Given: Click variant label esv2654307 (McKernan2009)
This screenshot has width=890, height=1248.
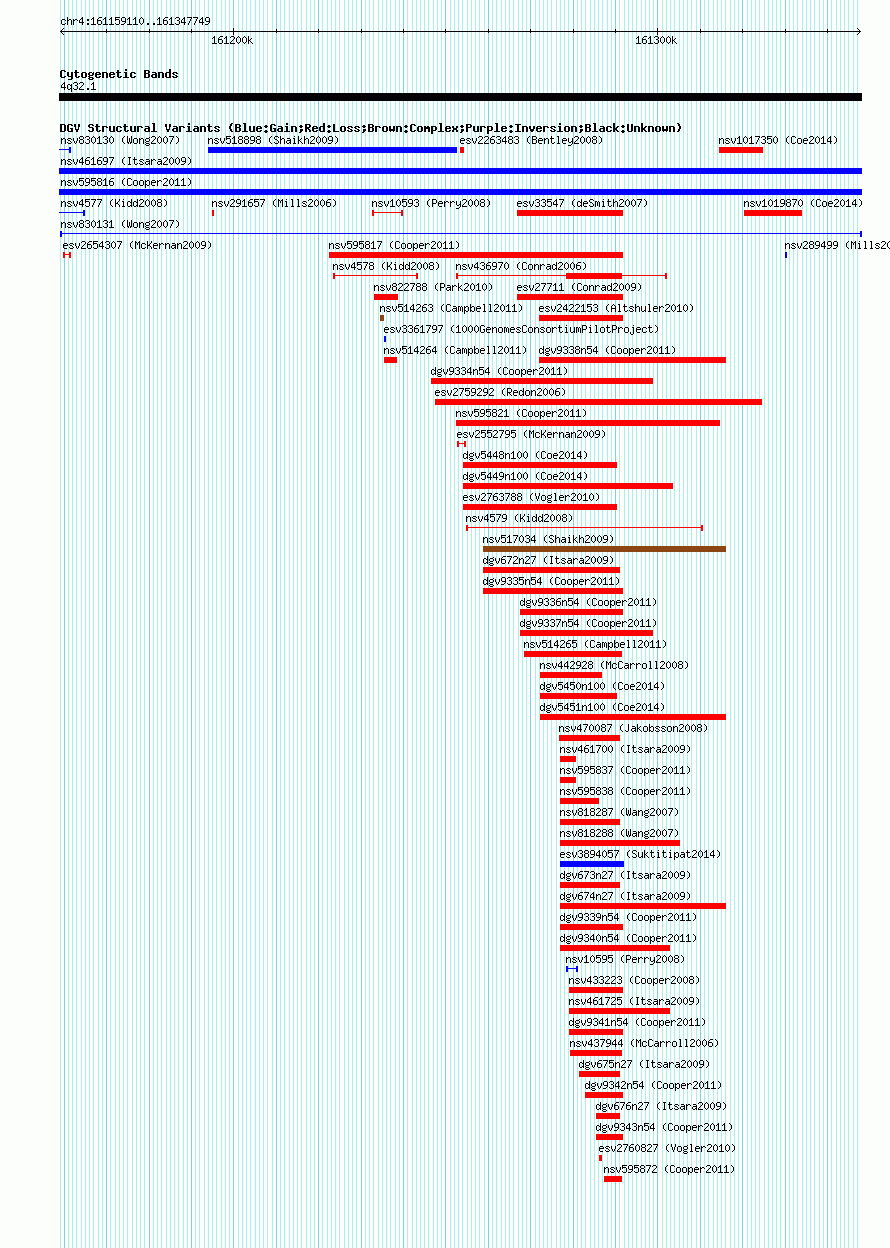Looking at the screenshot, I should coord(137,245).
